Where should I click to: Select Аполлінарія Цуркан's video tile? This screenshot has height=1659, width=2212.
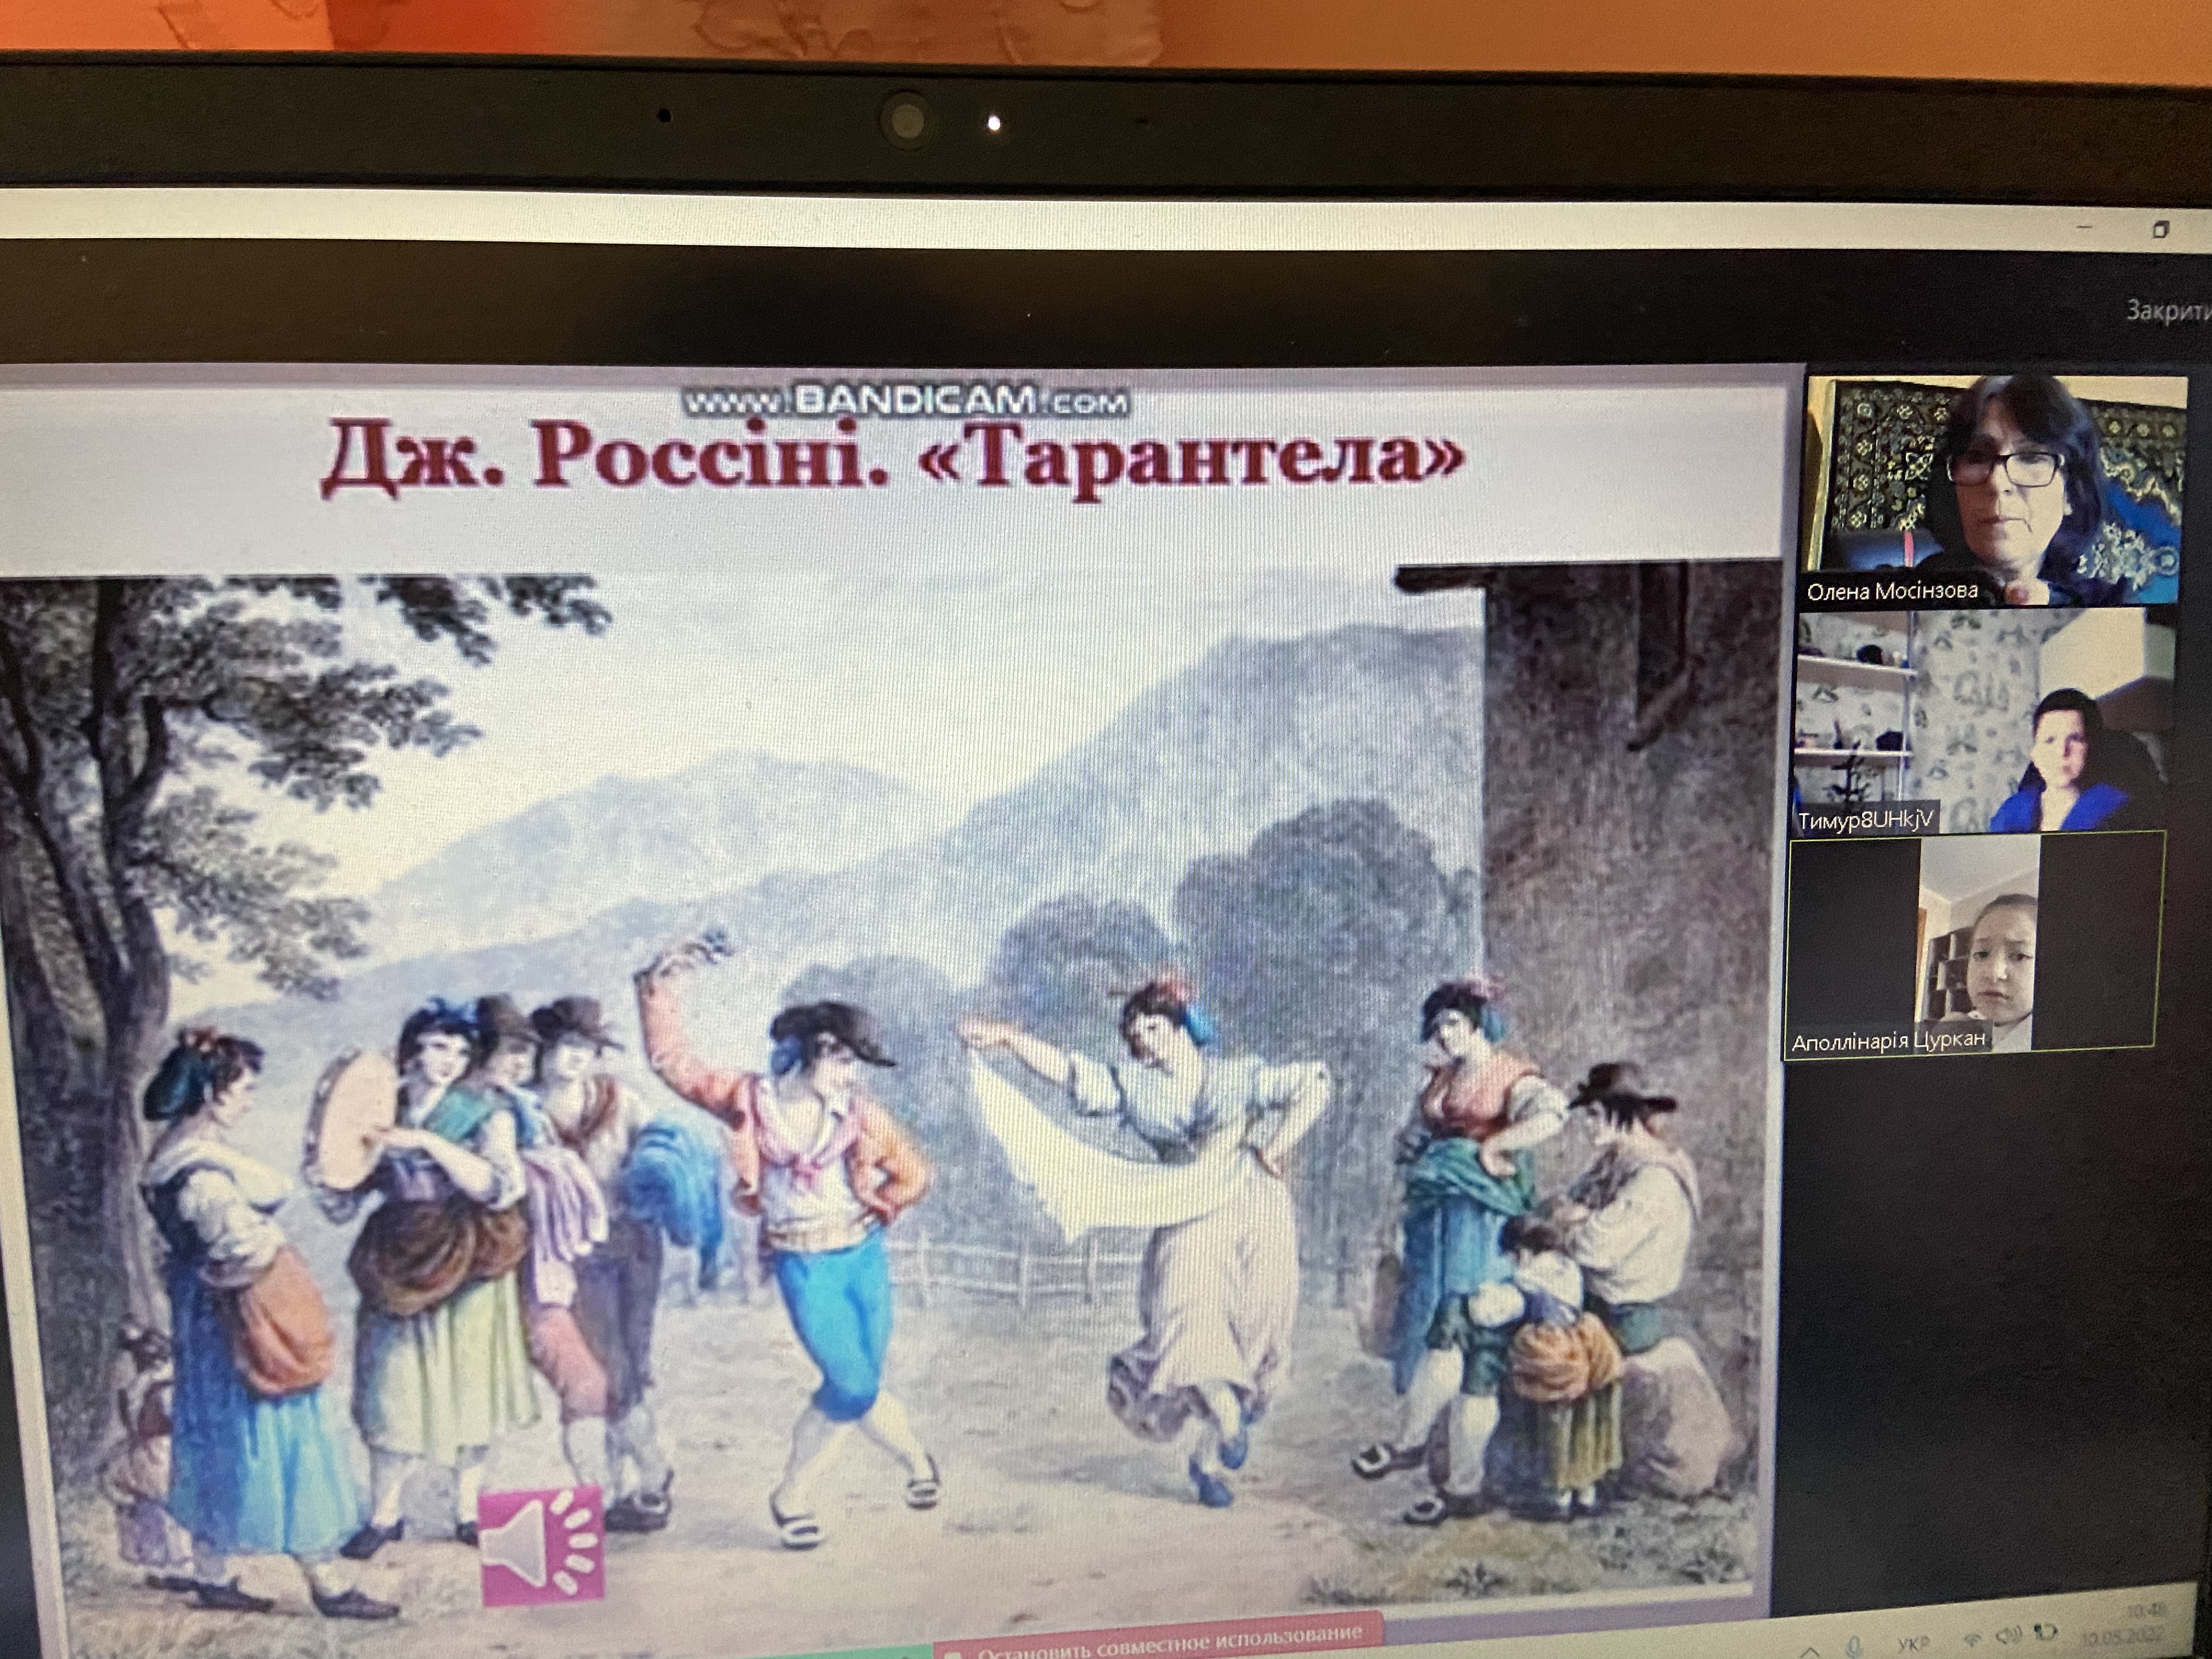(x=1975, y=945)
